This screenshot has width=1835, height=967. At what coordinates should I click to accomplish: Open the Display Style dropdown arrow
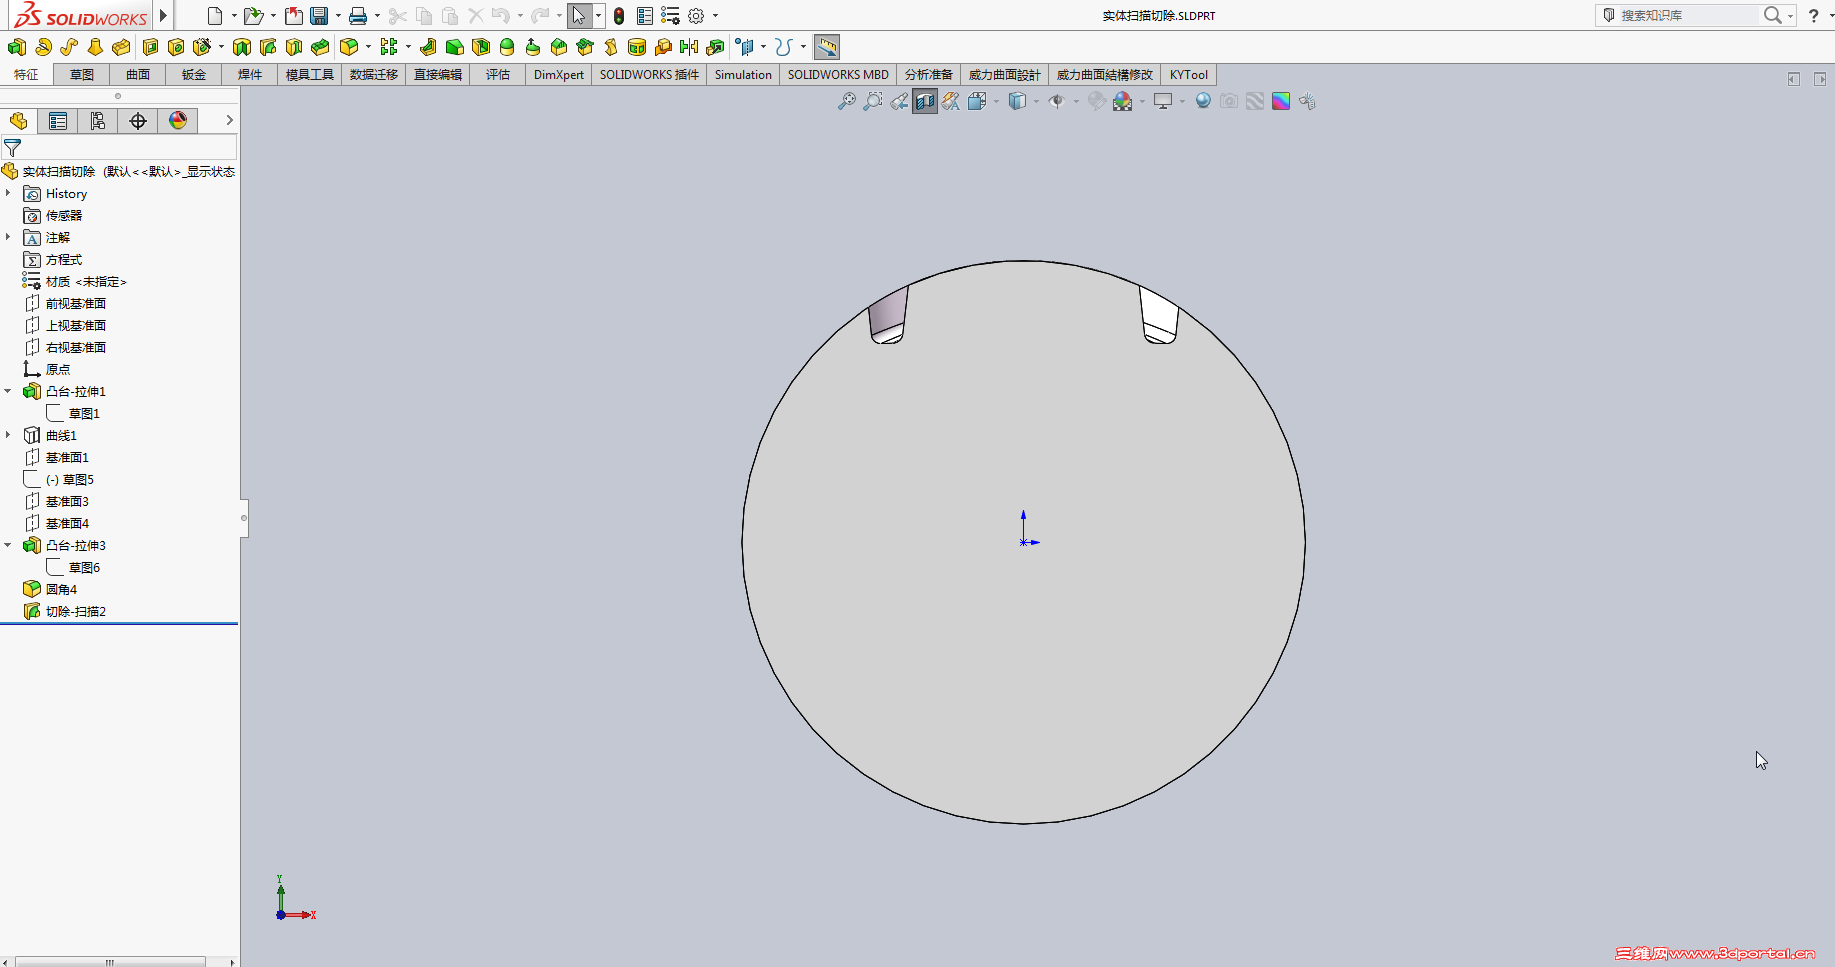[x=1036, y=101]
